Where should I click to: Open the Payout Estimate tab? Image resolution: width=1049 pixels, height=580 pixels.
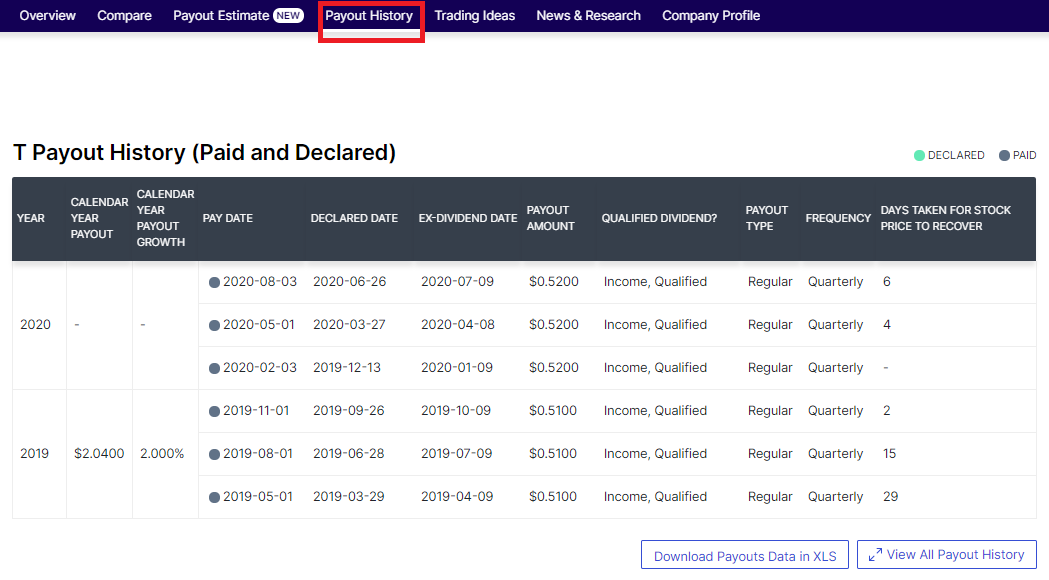pyautogui.click(x=221, y=15)
